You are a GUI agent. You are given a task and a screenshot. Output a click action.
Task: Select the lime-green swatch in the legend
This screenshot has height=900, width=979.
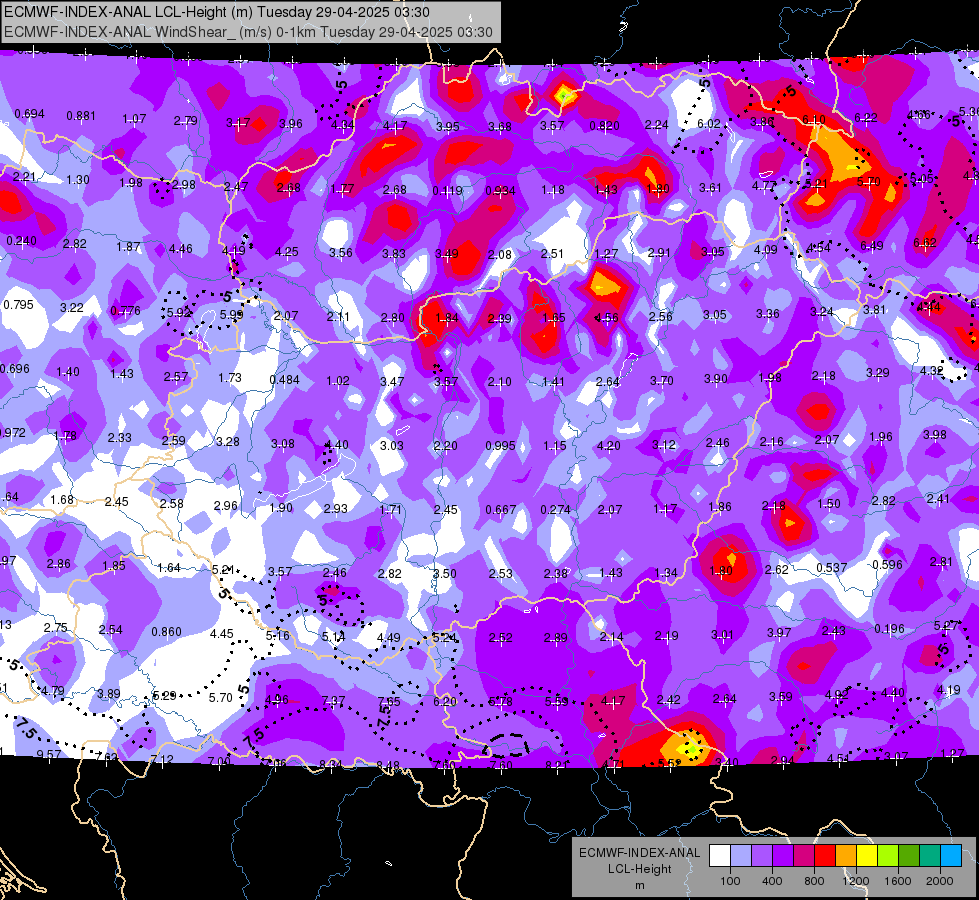click(888, 856)
